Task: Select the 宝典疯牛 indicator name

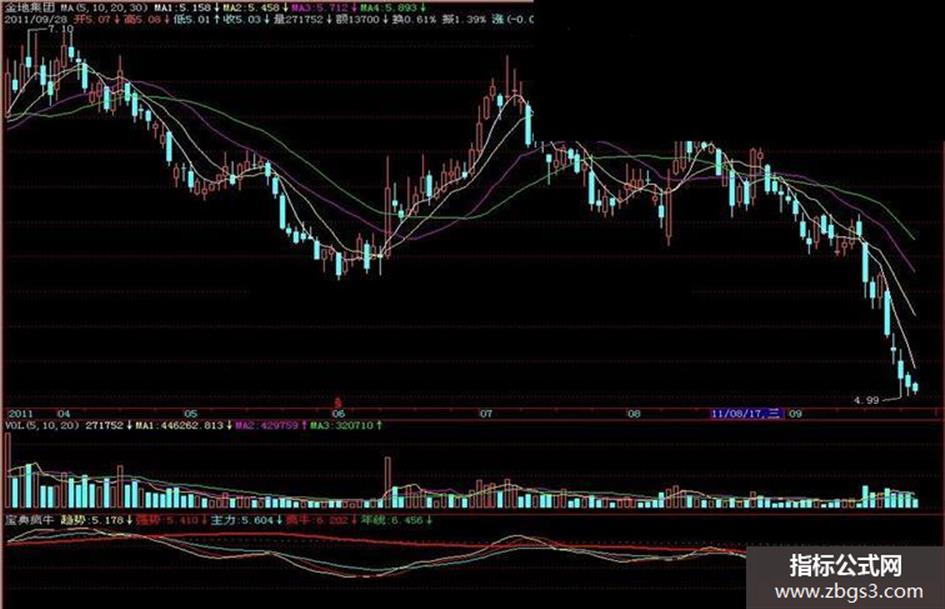Action: click(30, 519)
